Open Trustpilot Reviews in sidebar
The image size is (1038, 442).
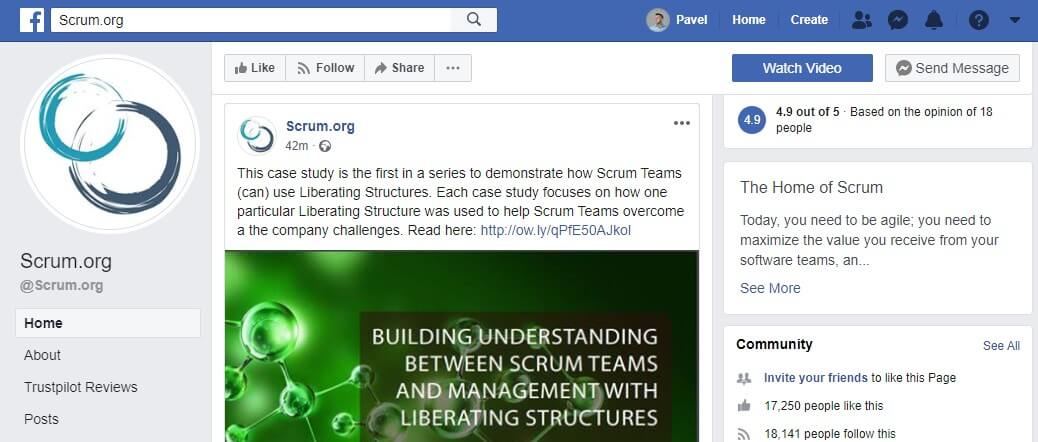81,387
